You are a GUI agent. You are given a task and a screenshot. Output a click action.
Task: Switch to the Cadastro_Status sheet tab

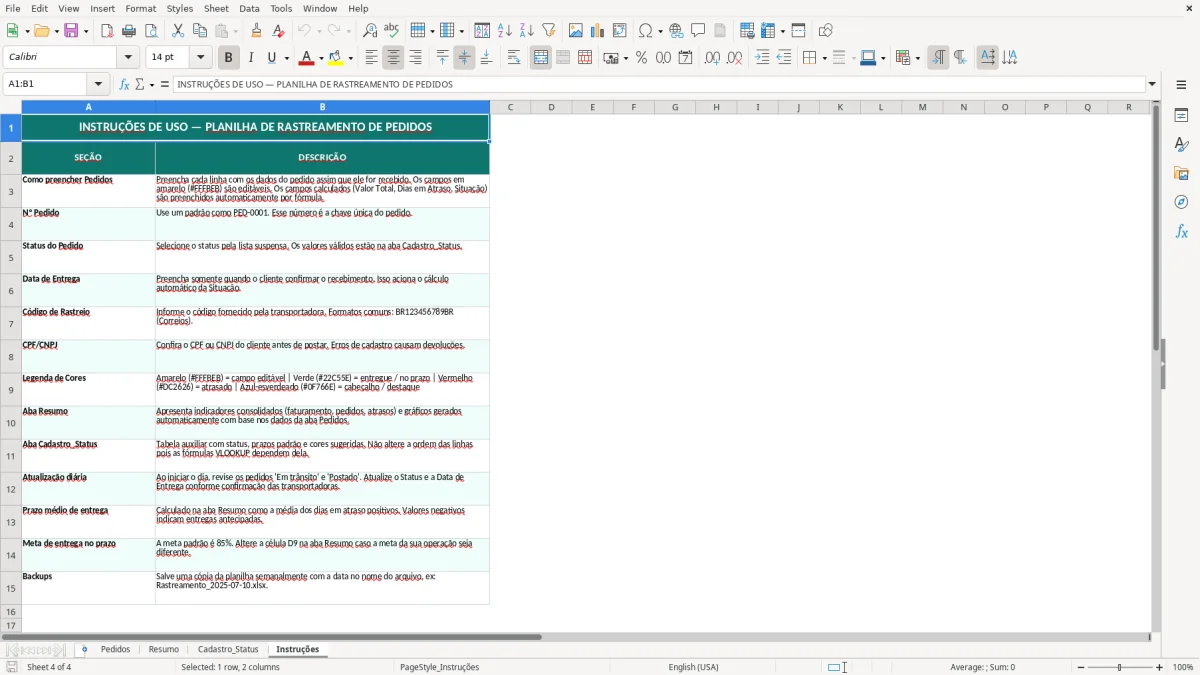point(228,649)
